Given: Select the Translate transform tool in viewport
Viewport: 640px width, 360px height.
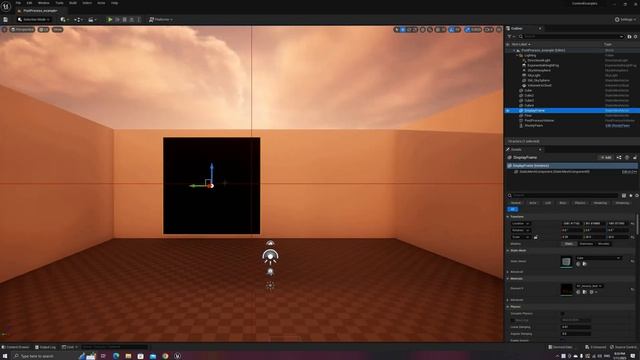Looking at the screenshot, I should (403, 30).
